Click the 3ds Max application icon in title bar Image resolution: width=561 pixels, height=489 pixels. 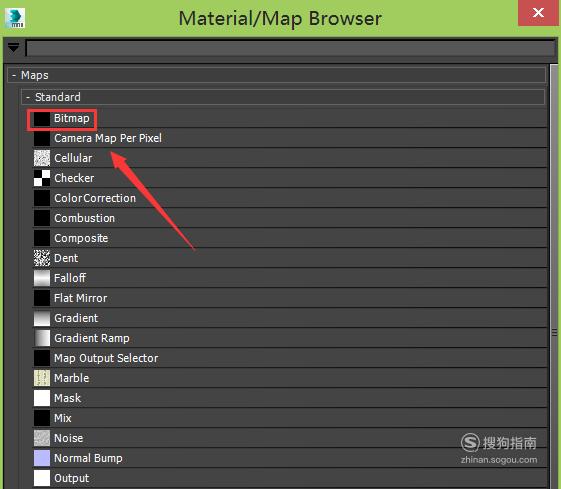coord(15,18)
